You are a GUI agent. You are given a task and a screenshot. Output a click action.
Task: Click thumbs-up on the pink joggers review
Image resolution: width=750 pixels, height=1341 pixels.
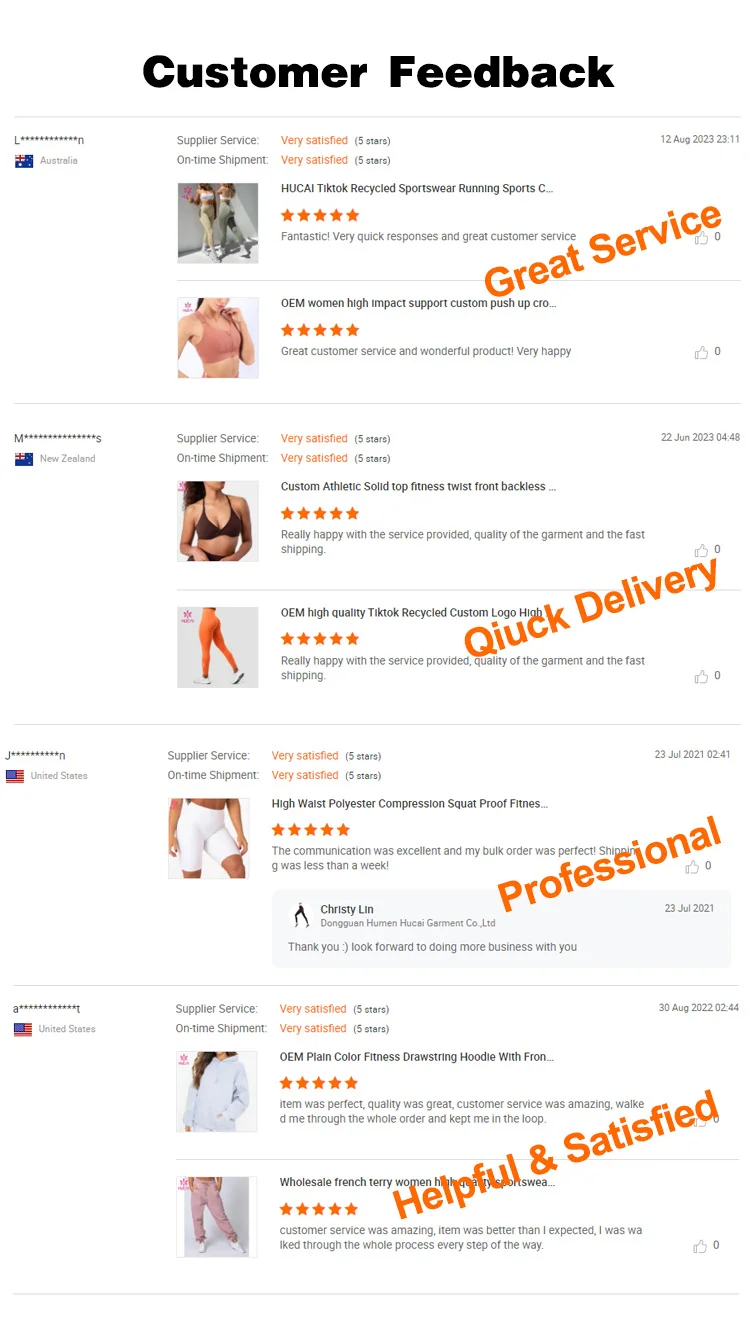point(700,1246)
